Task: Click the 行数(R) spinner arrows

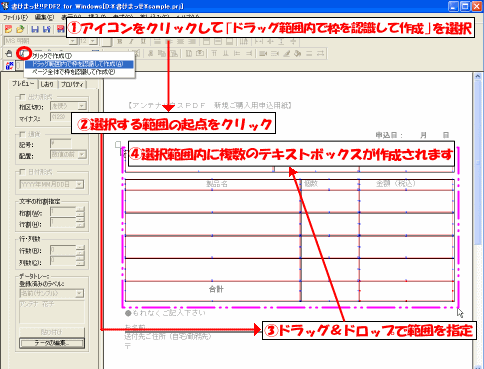Action: tap(80, 250)
